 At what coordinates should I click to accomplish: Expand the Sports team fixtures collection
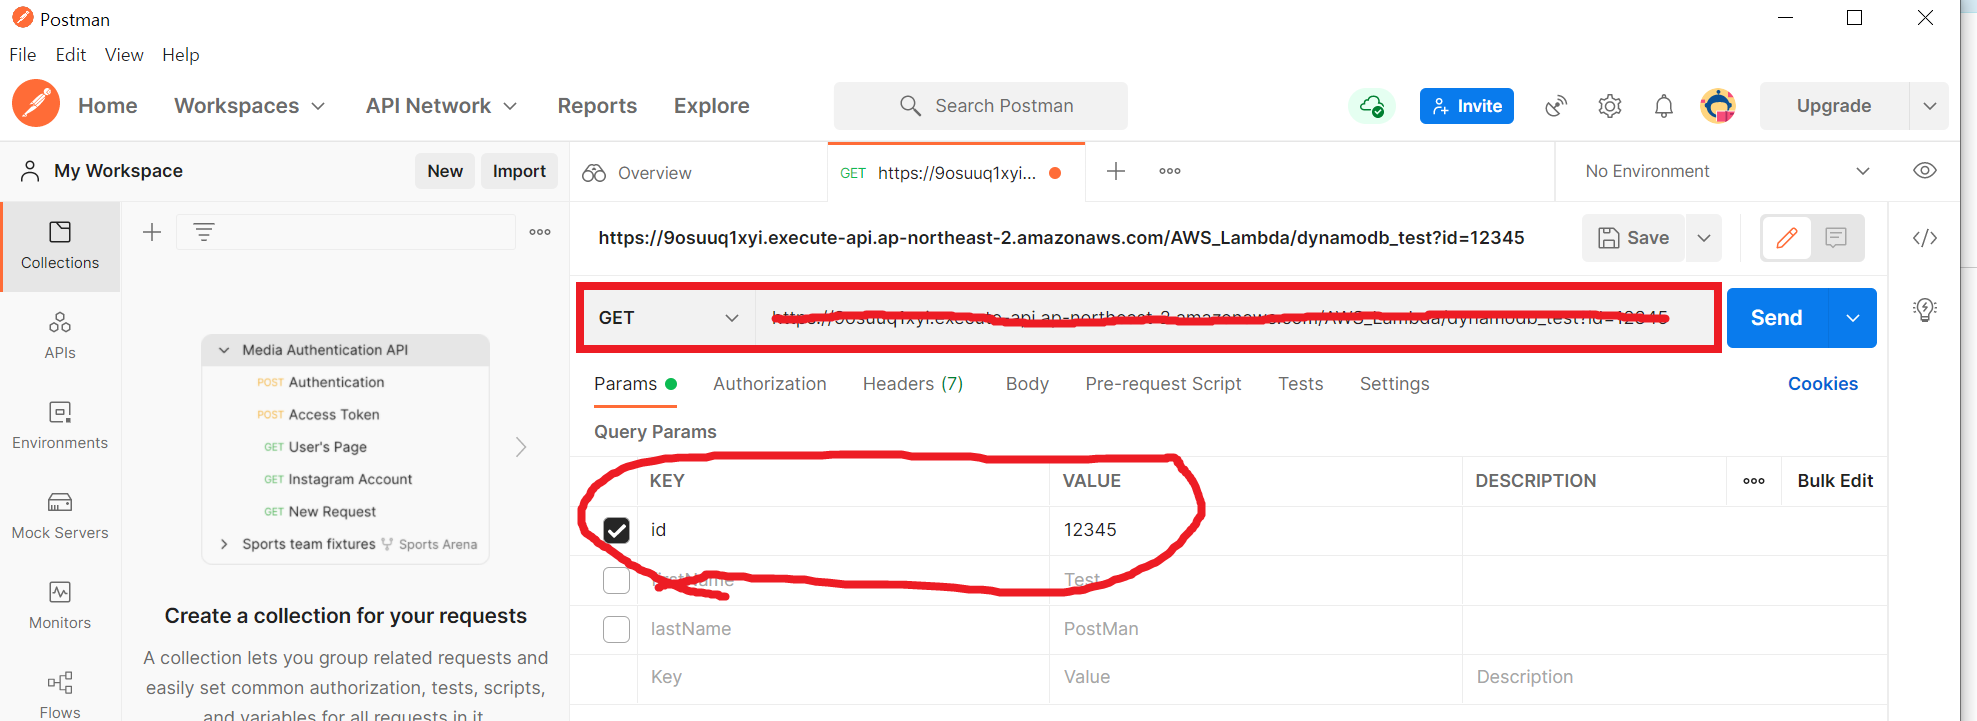click(x=224, y=544)
